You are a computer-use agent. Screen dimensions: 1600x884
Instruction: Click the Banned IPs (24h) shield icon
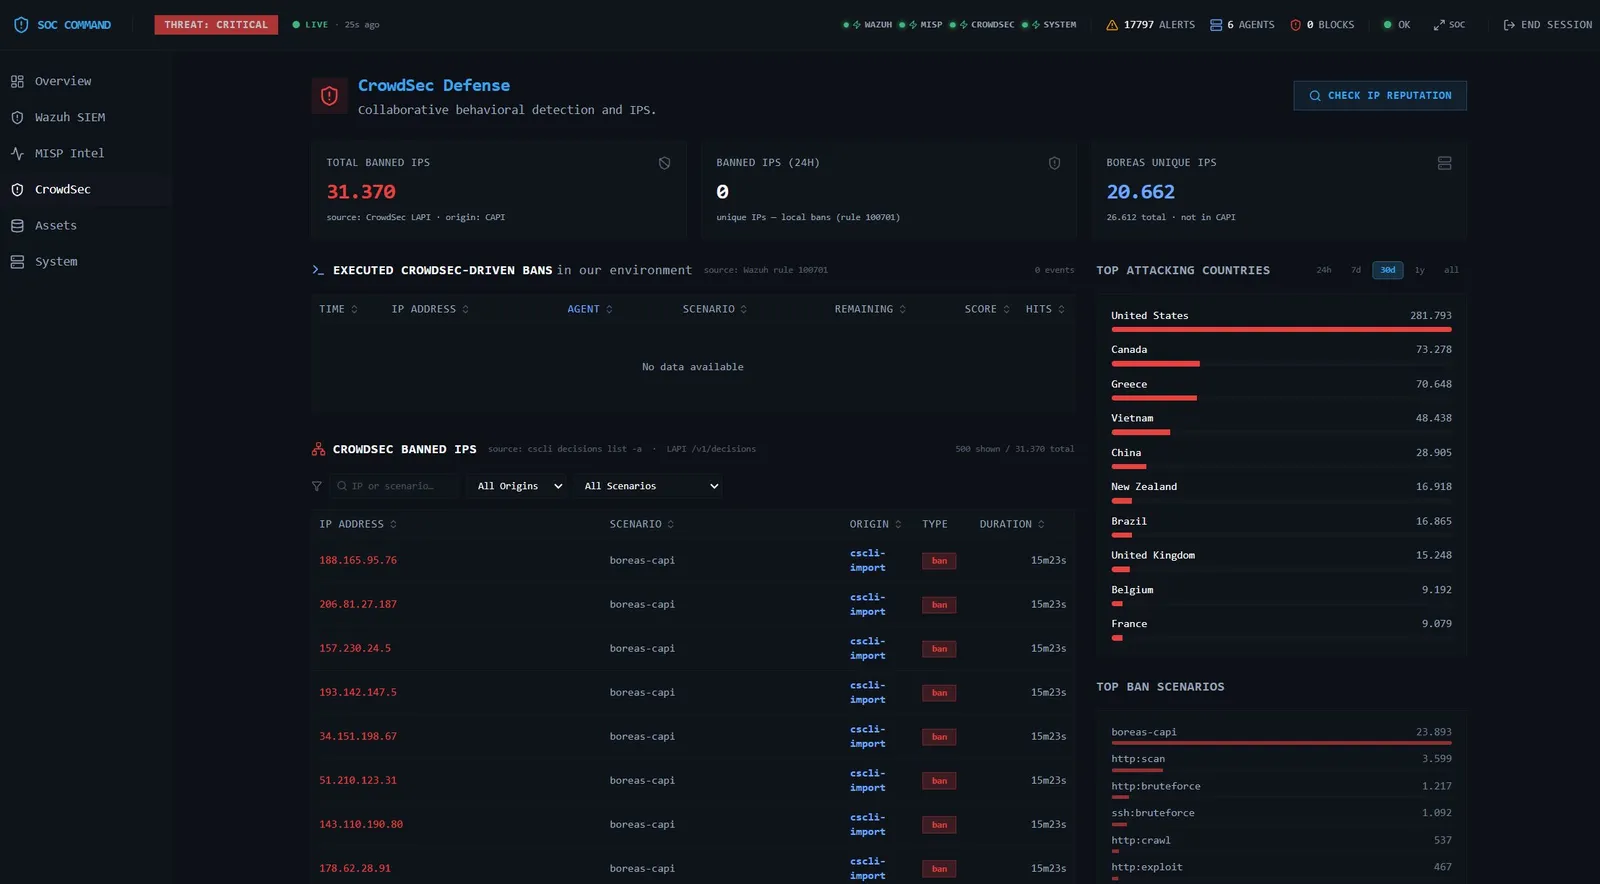(x=1054, y=163)
